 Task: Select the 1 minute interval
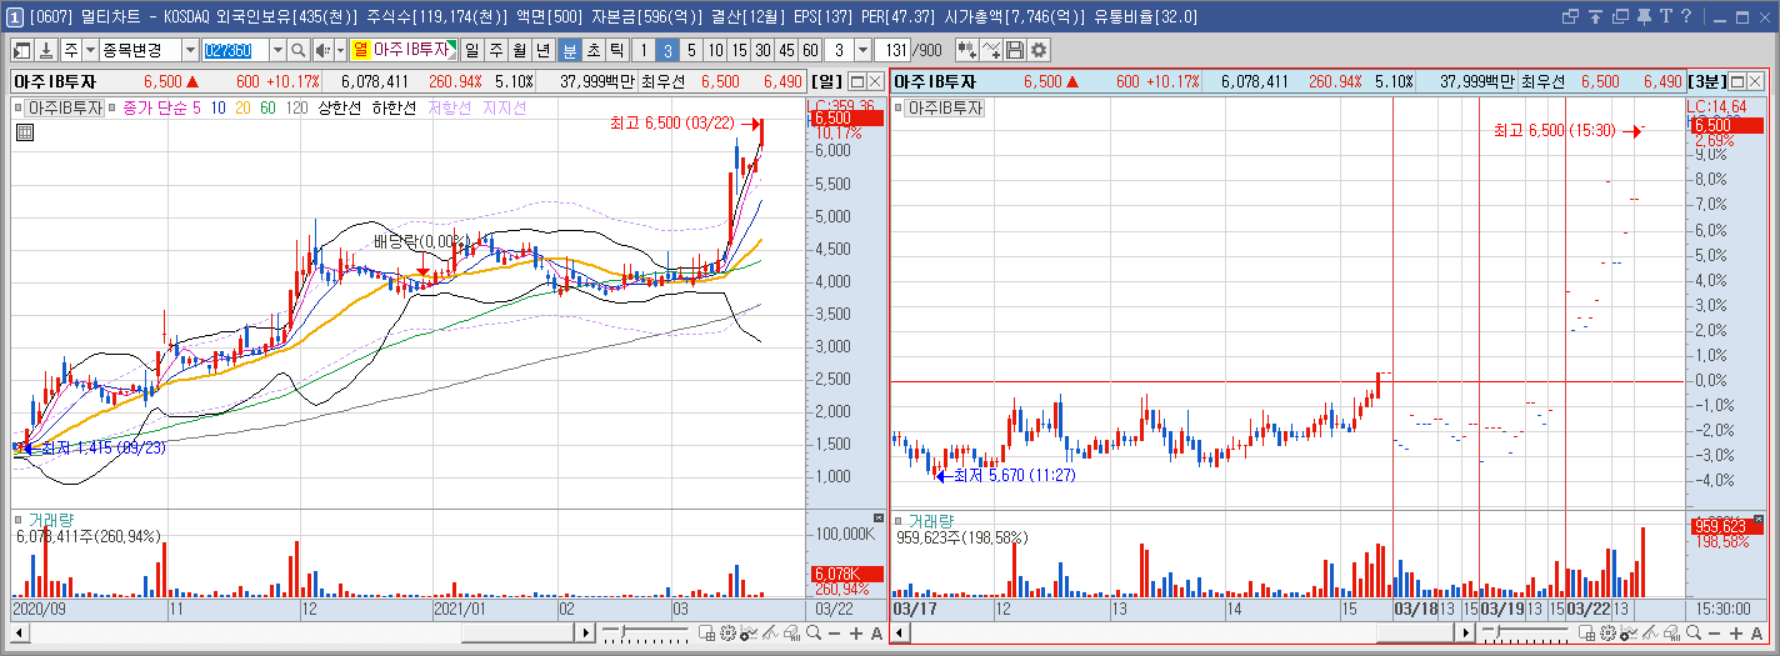(x=644, y=50)
